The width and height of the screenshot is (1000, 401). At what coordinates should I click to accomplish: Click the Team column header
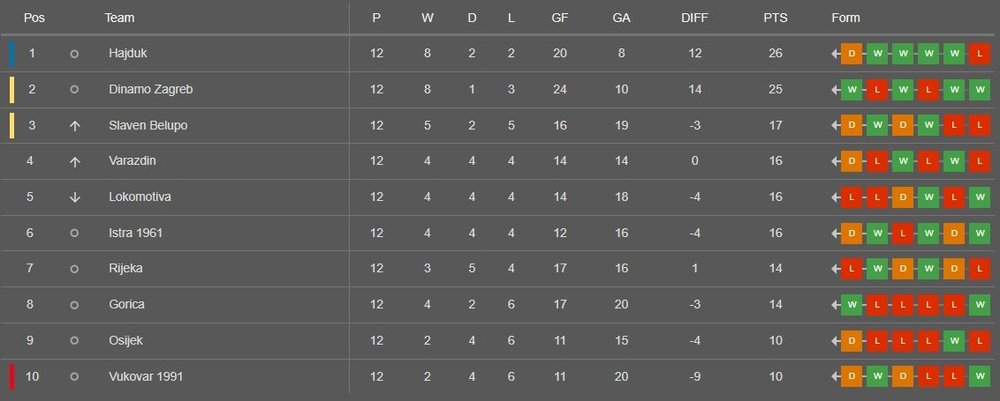coord(119,18)
